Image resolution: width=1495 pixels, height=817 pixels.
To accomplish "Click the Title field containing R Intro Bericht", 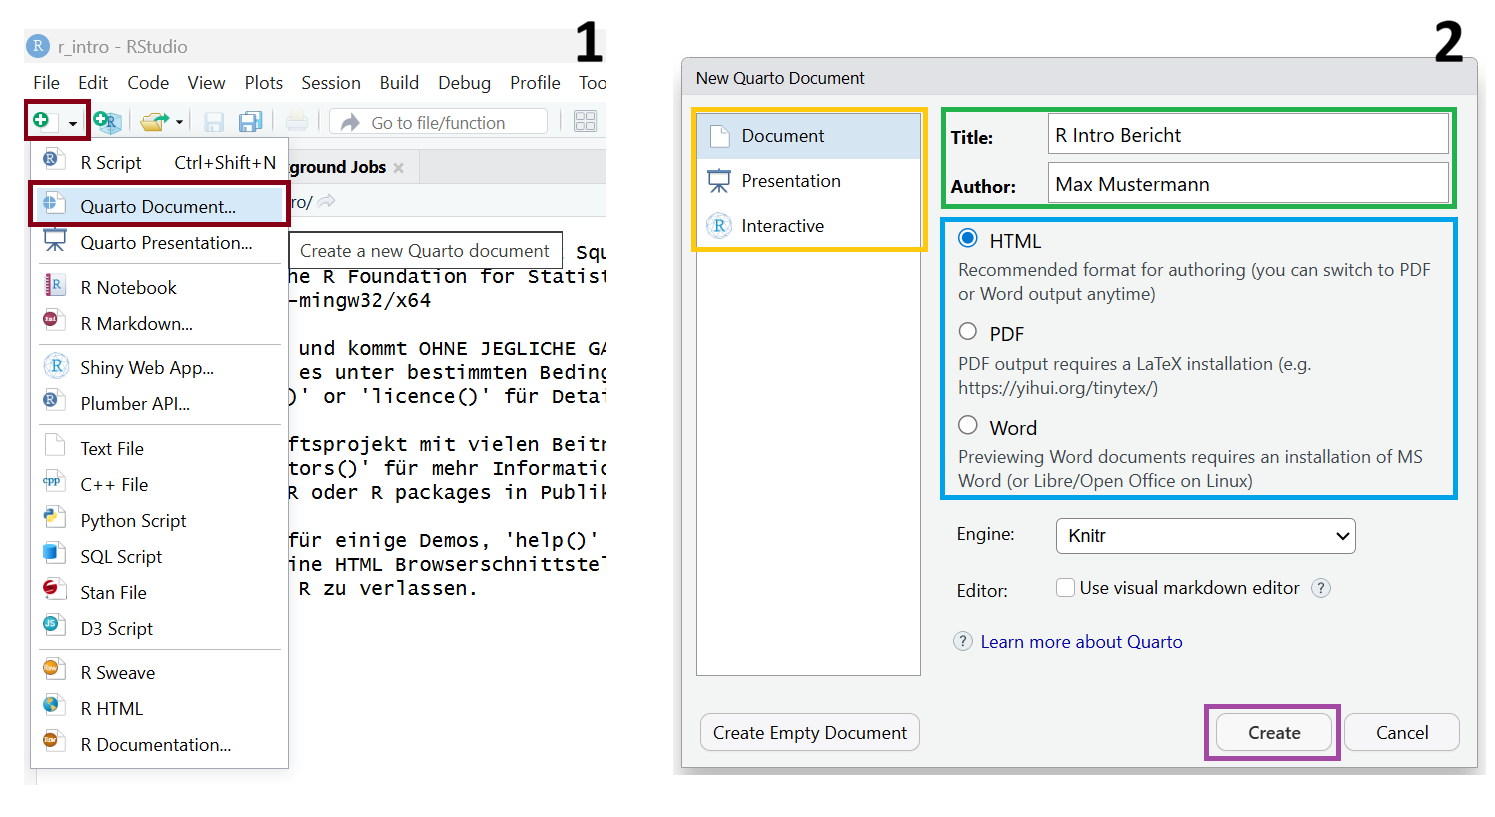I will tap(1248, 134).
